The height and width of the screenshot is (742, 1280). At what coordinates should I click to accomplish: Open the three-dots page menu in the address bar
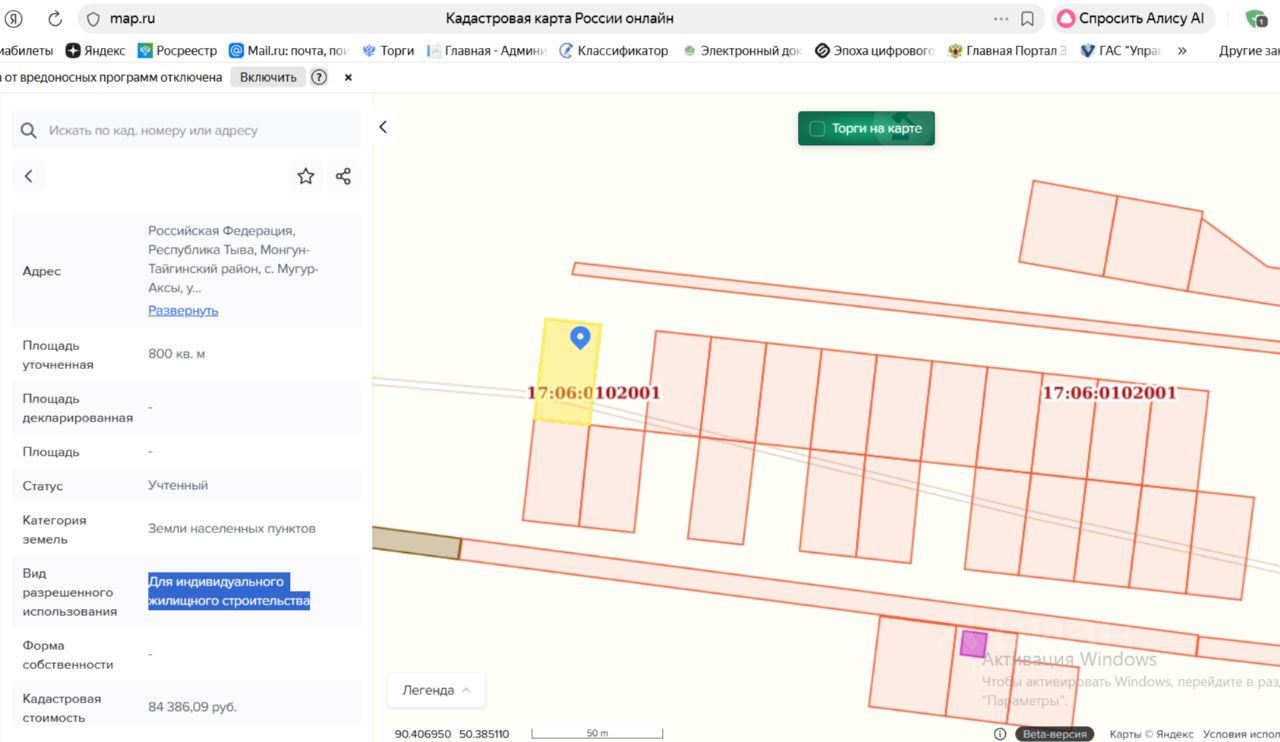1001,19
